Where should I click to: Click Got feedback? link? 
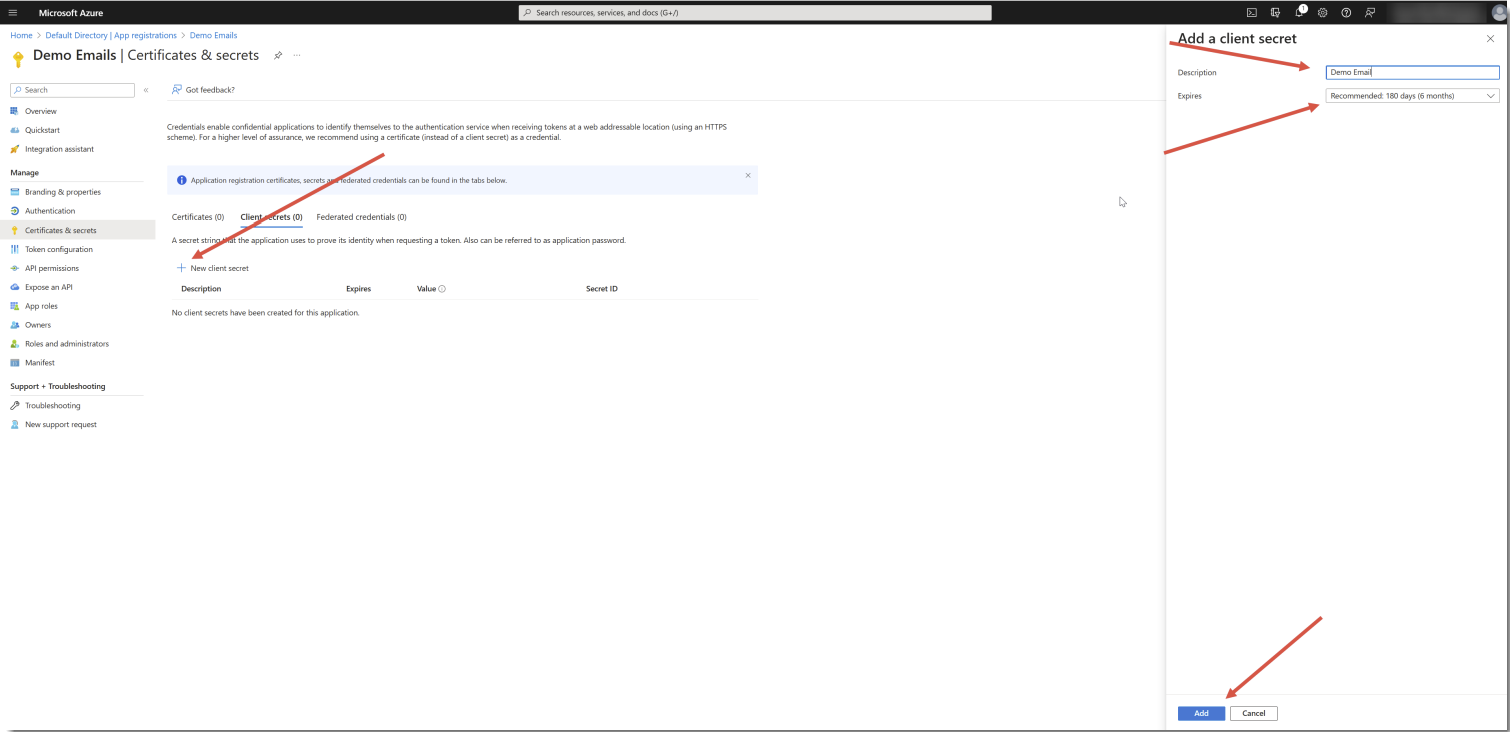click(x=210, y=90)
